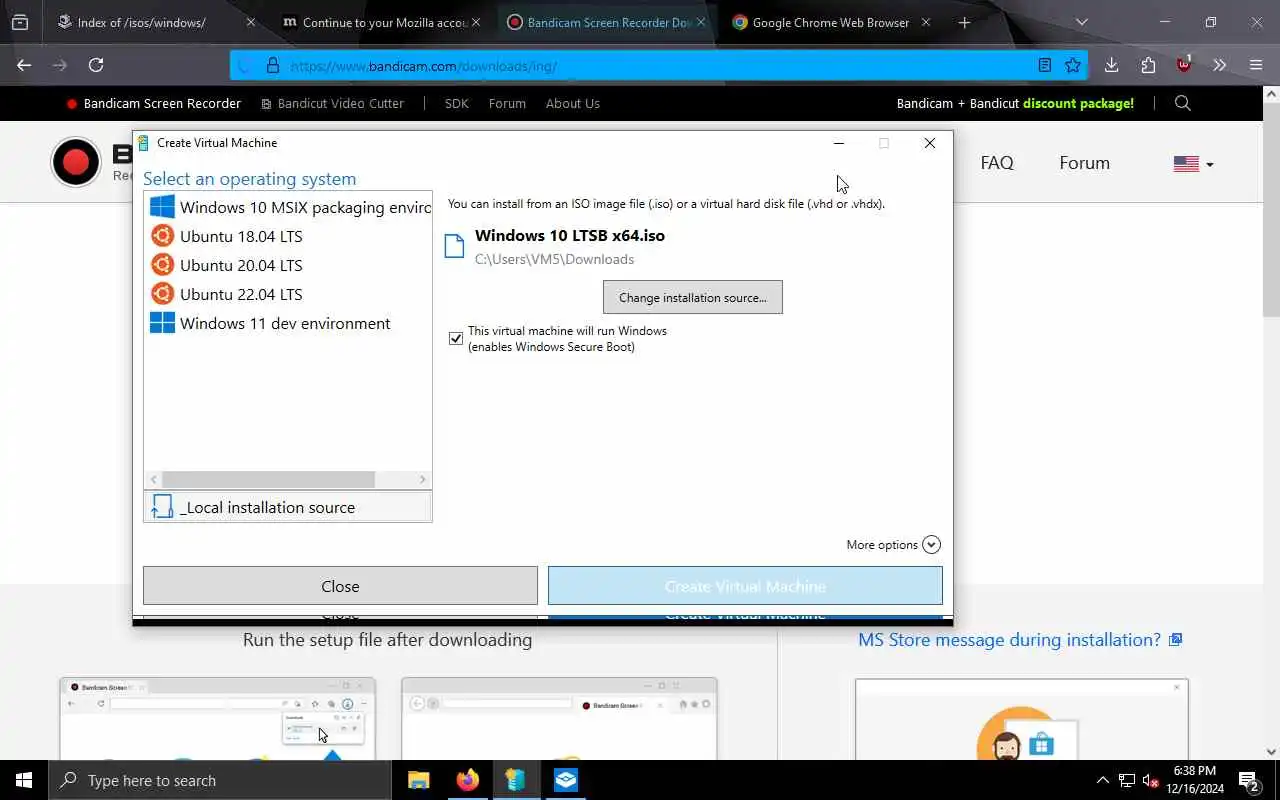
Task: Click the taskbar search box
Action: pyautogui.click(x=219, y=780)
